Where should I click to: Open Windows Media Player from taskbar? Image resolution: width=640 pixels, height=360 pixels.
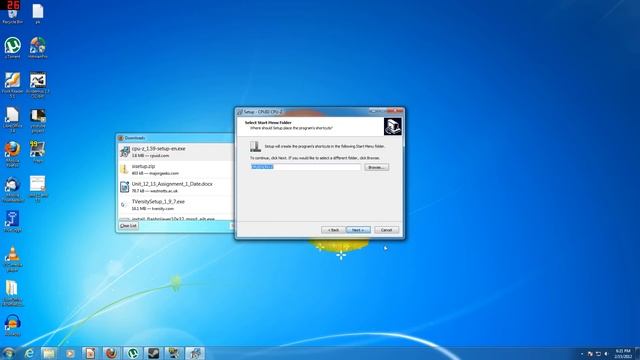pyautogui.click(x=70, y=353)
